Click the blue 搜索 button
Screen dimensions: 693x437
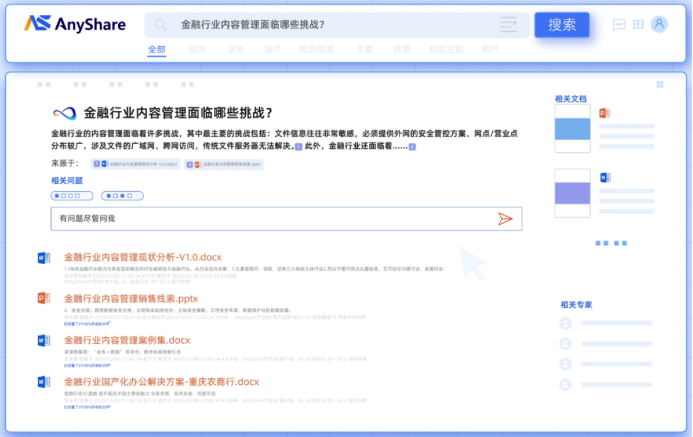coord(562,25)
